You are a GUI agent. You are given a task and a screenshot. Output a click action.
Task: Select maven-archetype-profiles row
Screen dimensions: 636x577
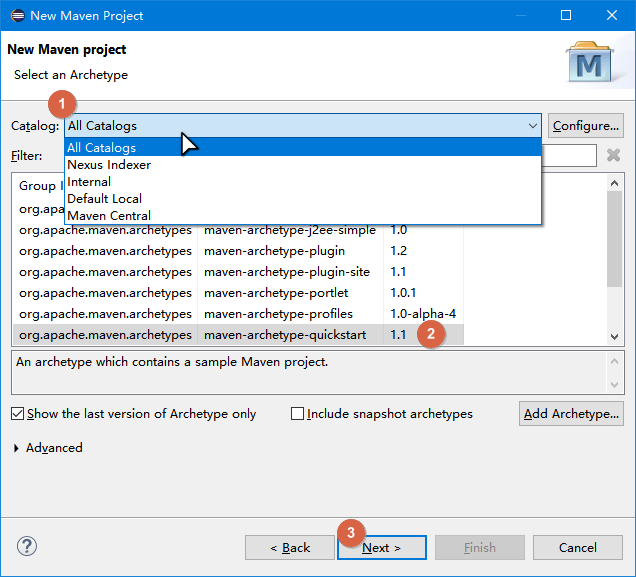coord(238,314)
